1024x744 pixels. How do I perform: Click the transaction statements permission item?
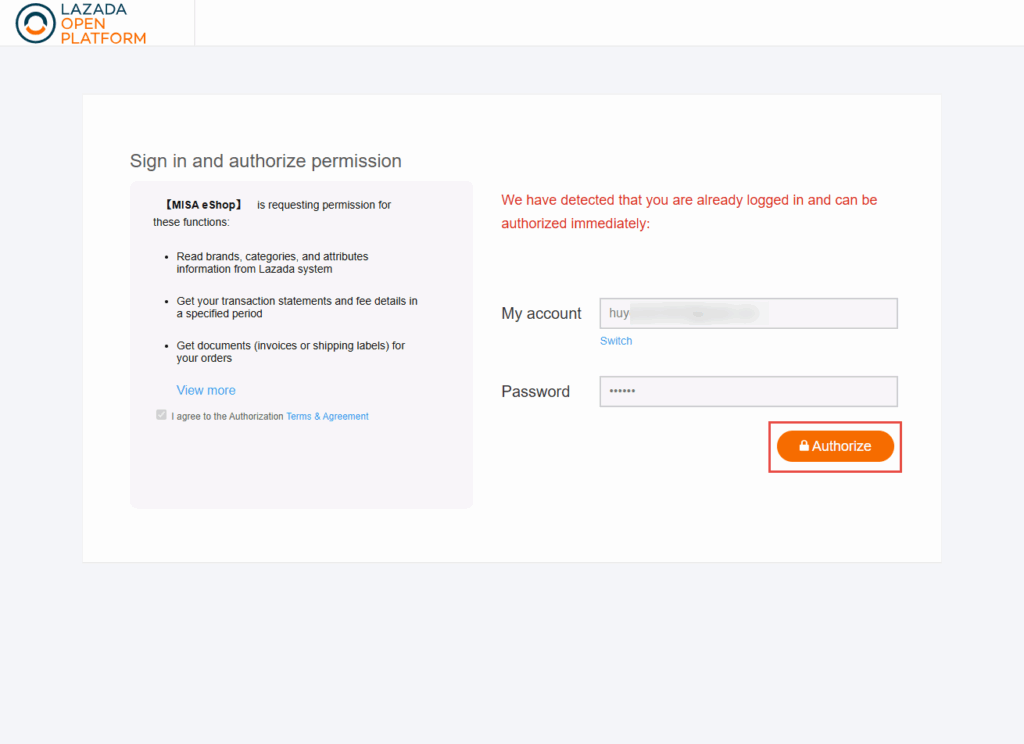(x=297, y=307)
